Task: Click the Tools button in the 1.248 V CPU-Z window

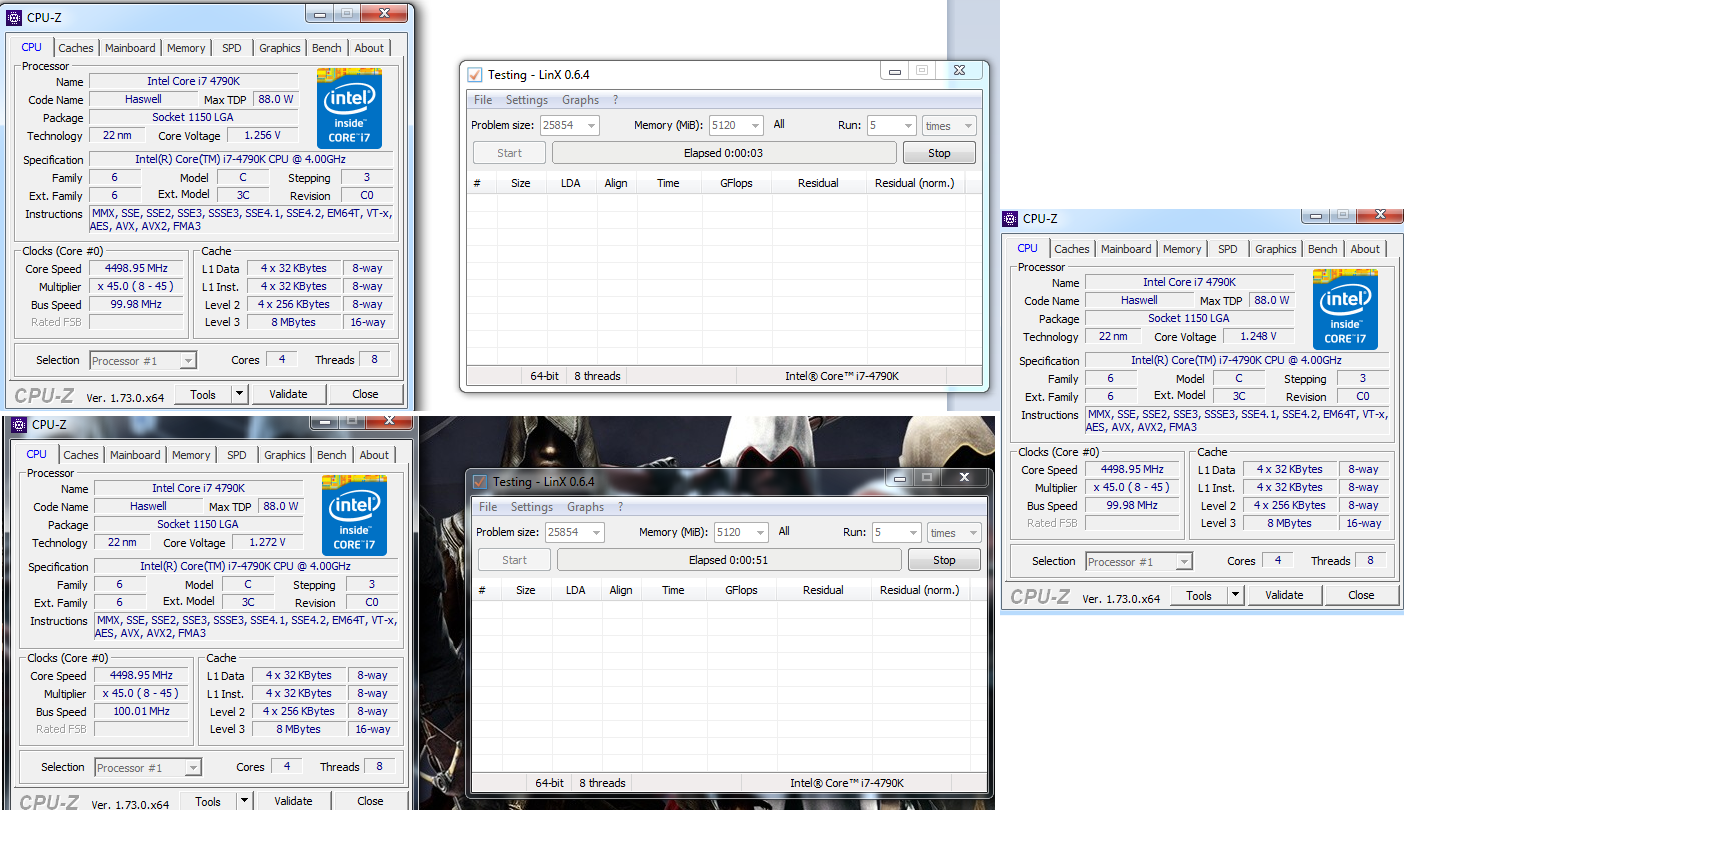Action: click(x=1199, y=595)
